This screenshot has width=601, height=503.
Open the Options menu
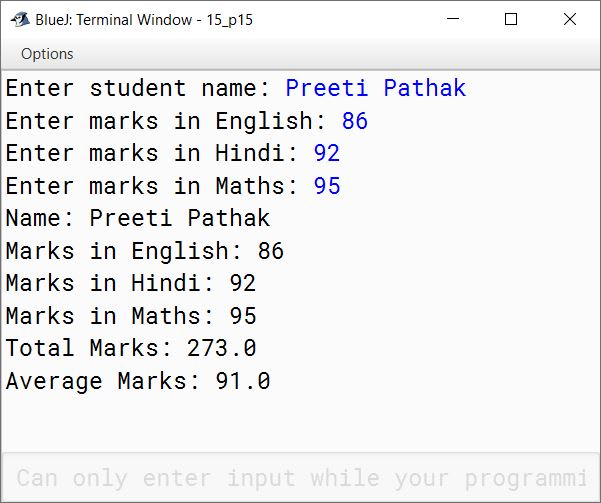47,54
